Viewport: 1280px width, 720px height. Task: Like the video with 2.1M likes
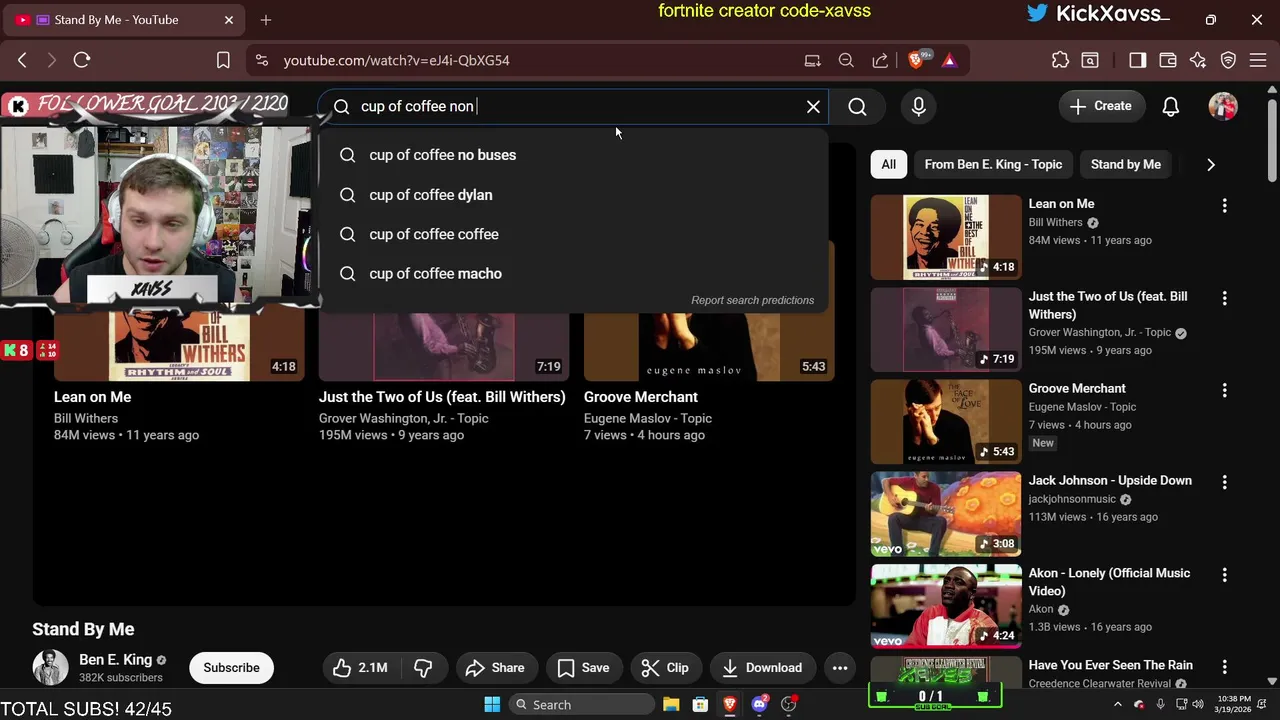(361, 668)
